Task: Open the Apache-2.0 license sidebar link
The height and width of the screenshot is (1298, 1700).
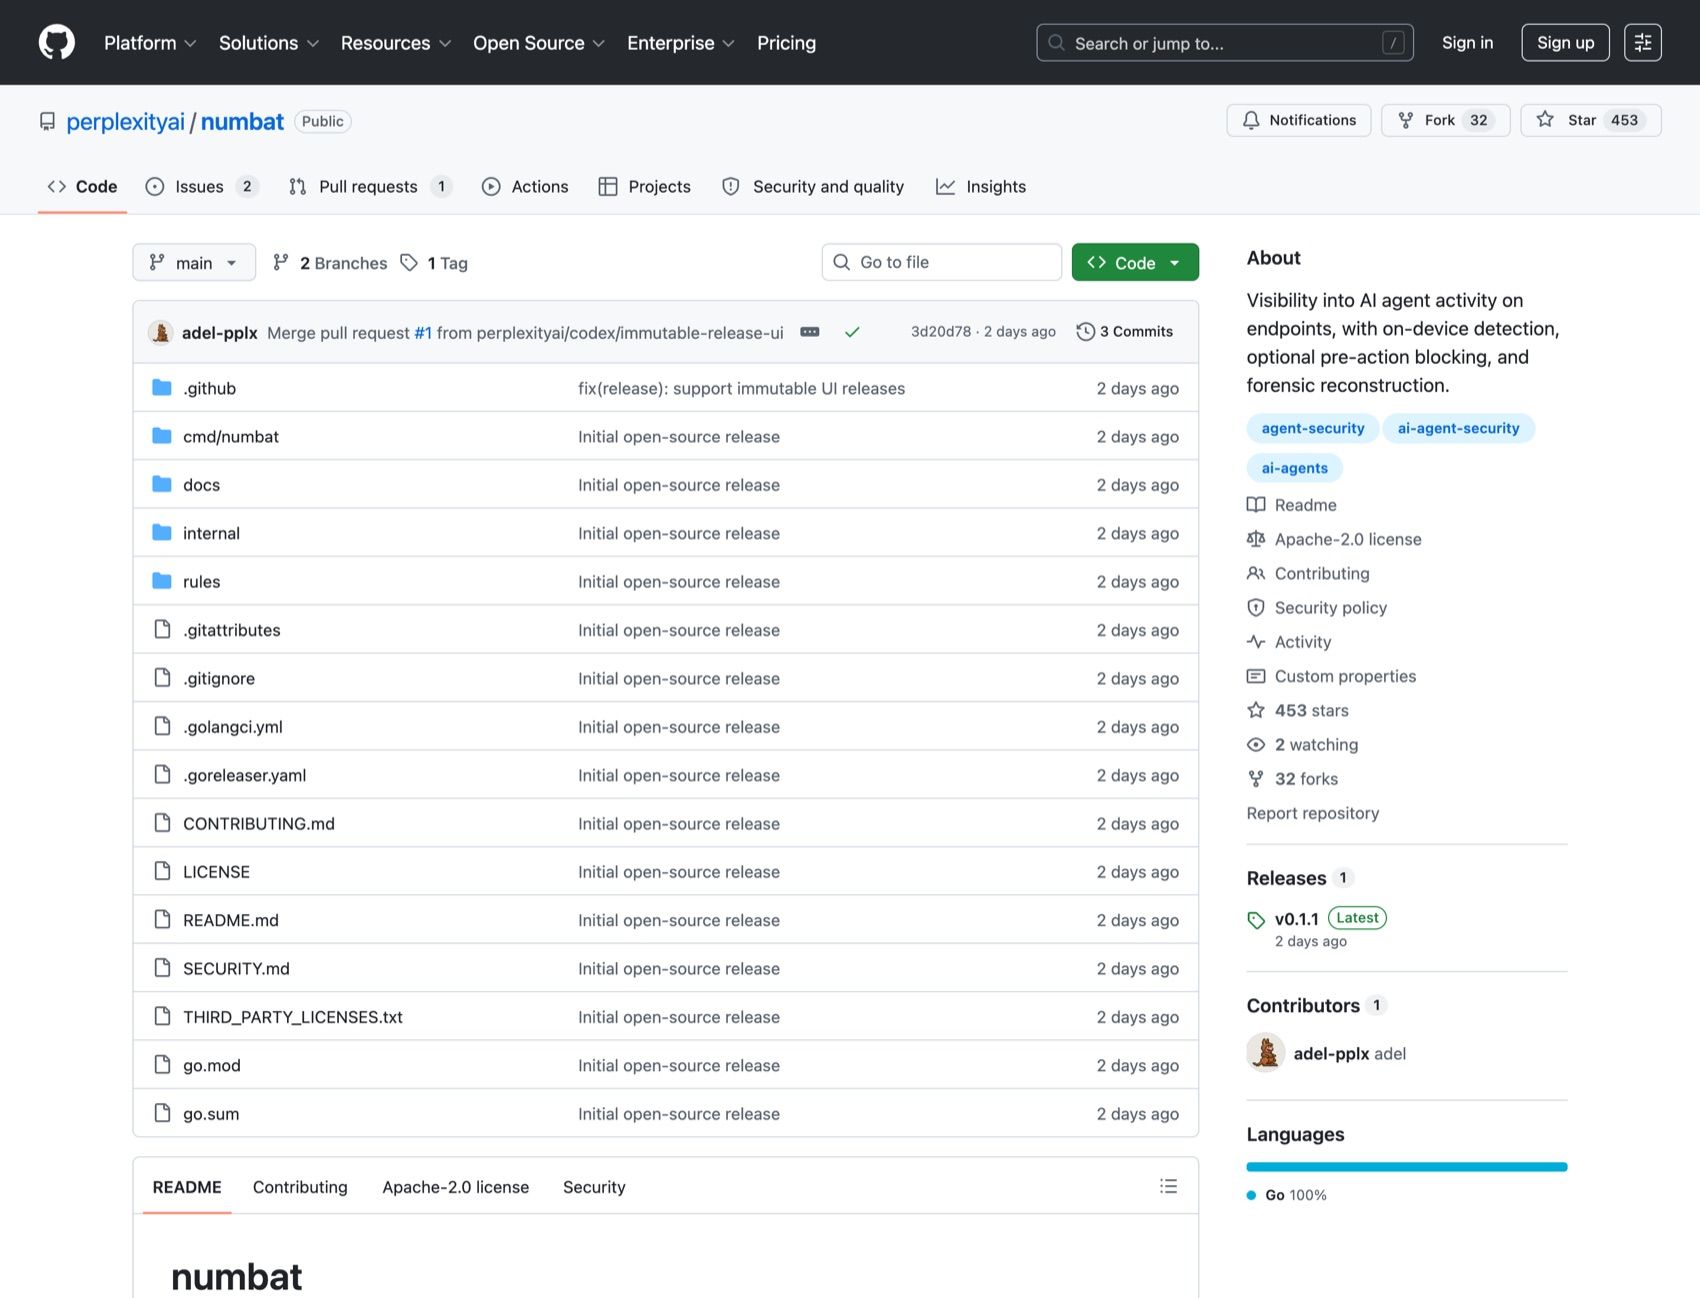Action: tap(1334, 539)
